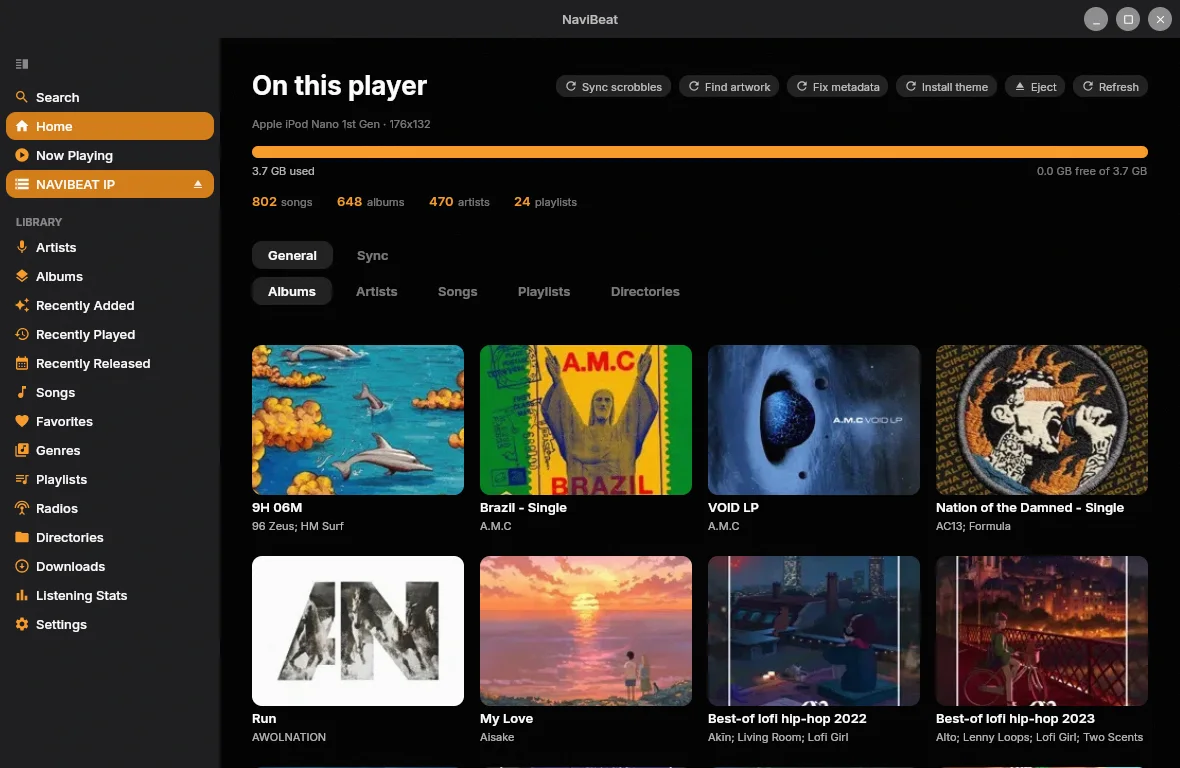The width and height of the screenshot is (1180, 768).
Task: Click the Recently Played clock icon
Action: 22,334
